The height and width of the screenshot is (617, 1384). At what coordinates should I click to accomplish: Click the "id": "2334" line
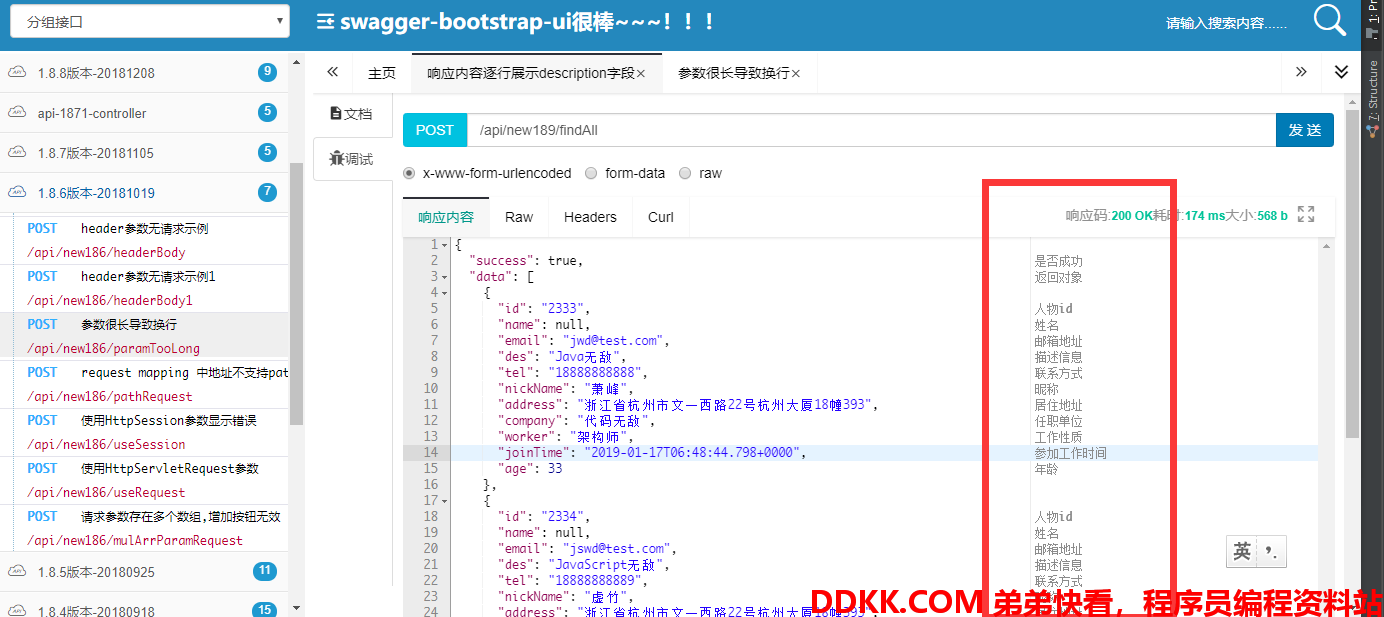point(544,517)
